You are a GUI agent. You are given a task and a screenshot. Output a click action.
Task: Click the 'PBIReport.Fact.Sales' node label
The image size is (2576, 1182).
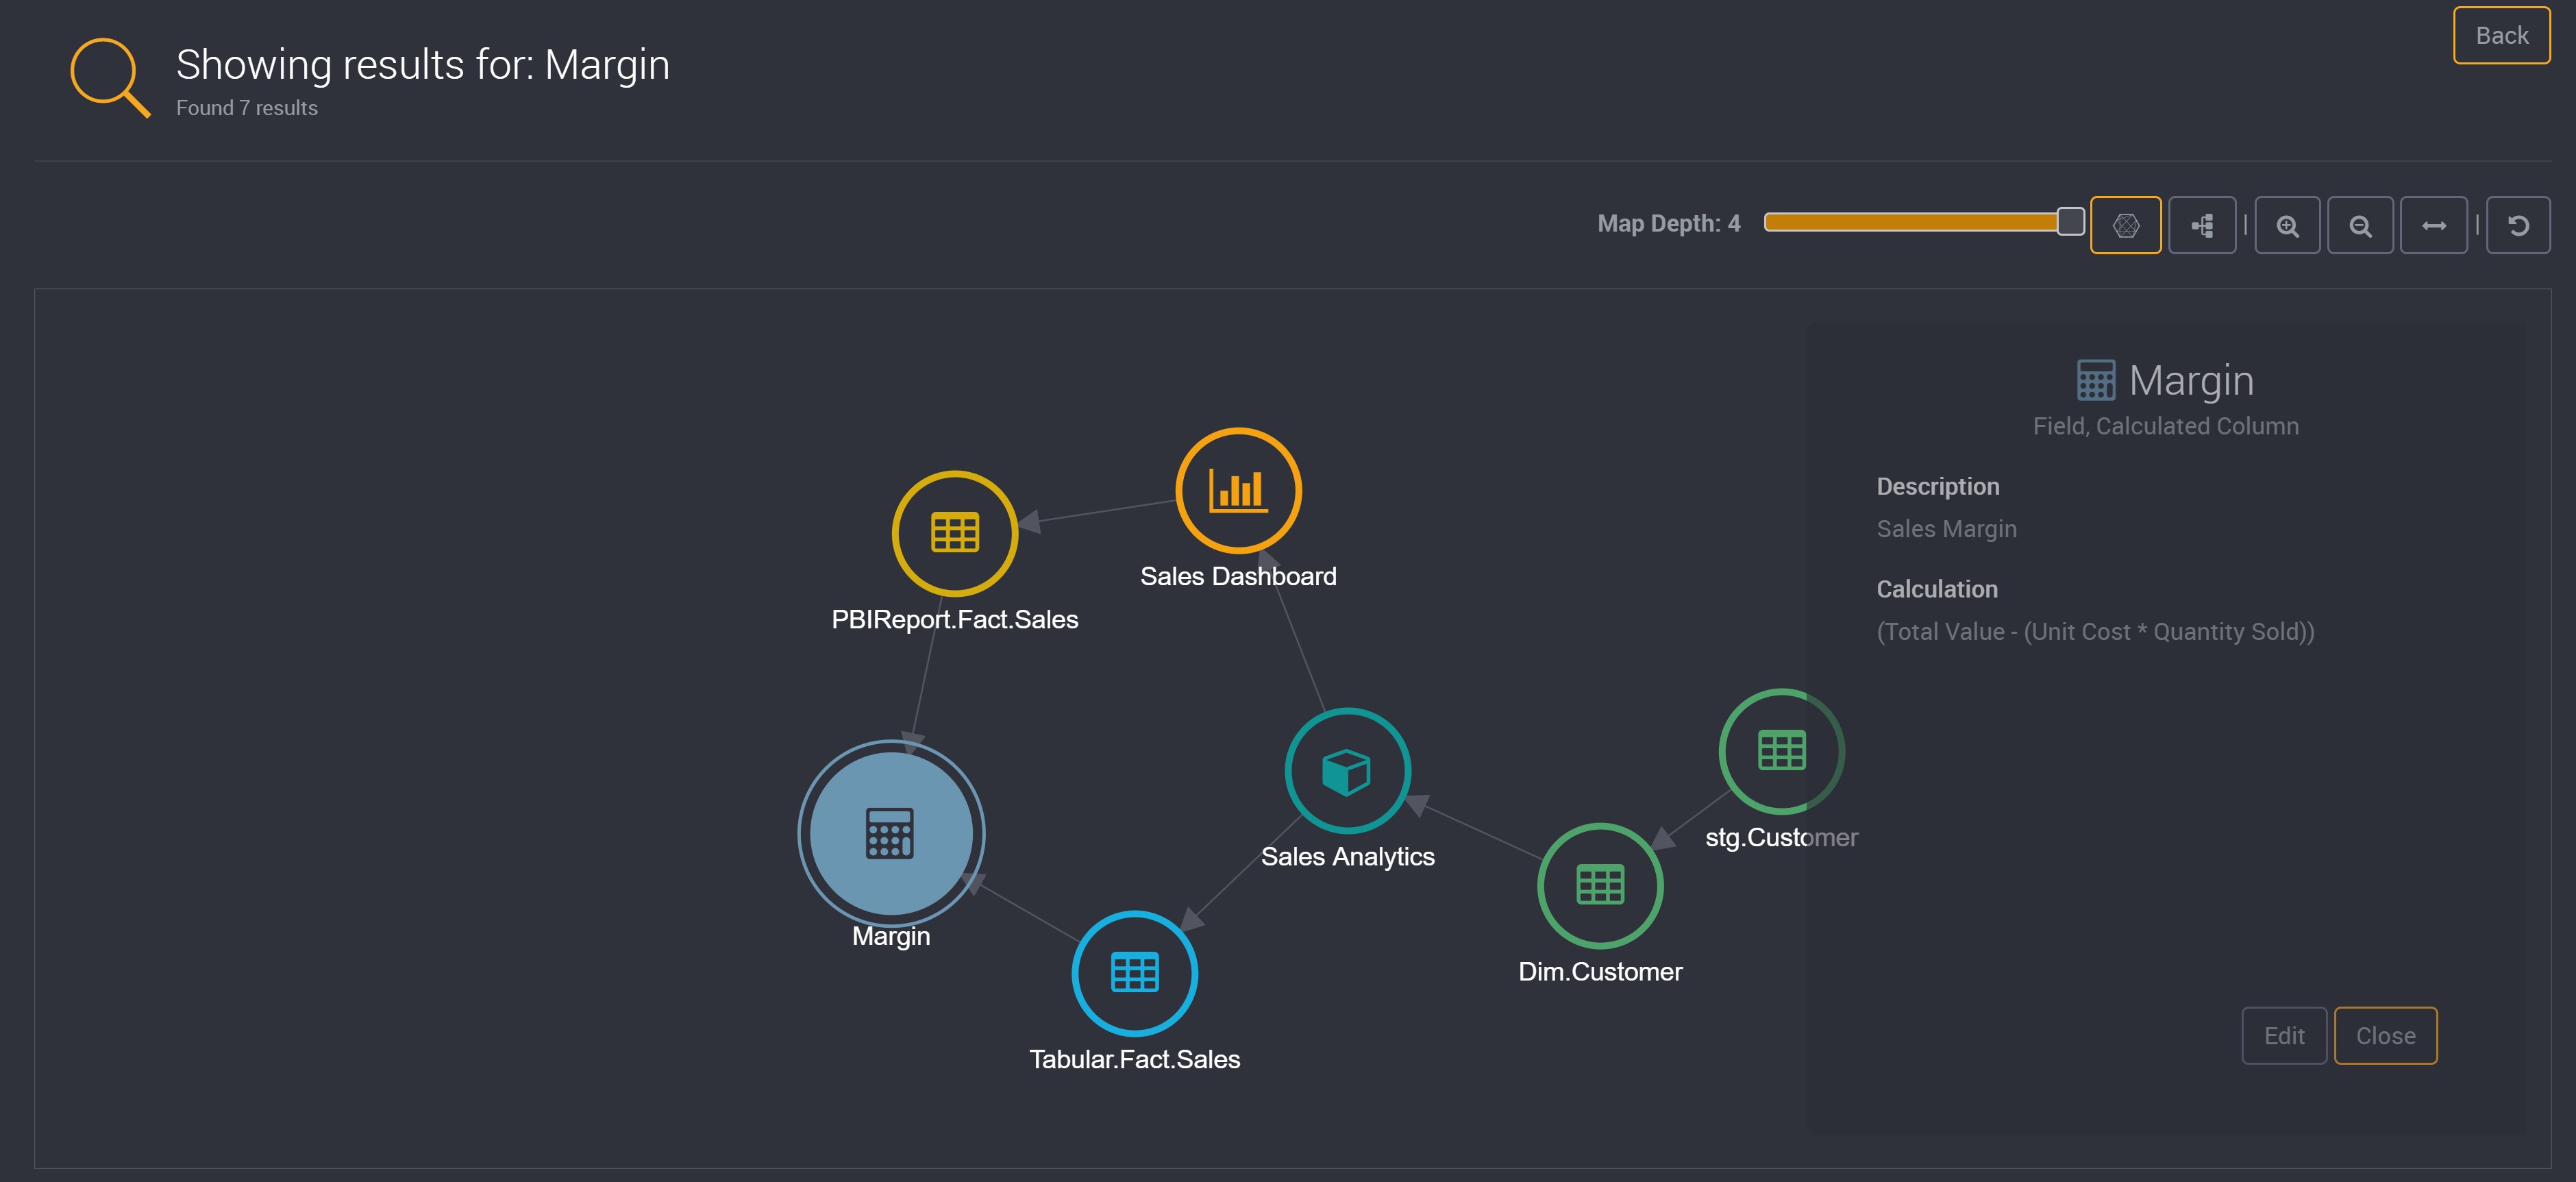pyautogui.click(x=955, y=620)
